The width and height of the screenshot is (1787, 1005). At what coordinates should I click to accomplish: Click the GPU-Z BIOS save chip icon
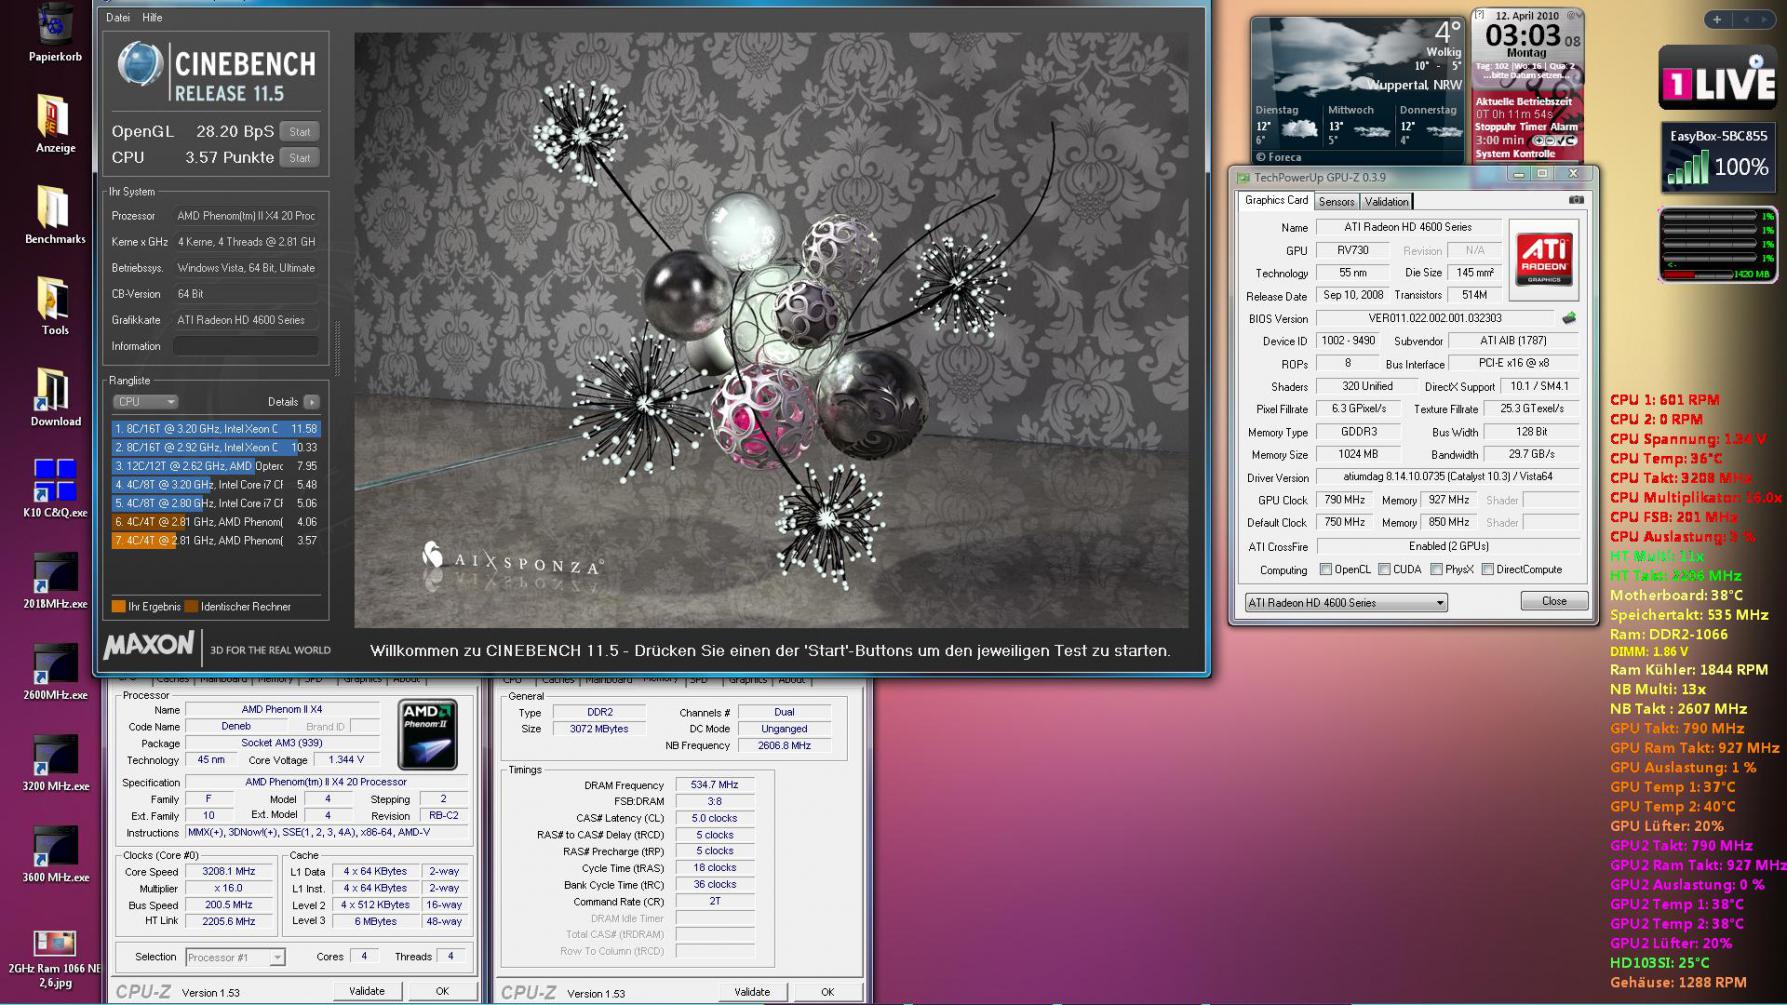pos(1569,318)
